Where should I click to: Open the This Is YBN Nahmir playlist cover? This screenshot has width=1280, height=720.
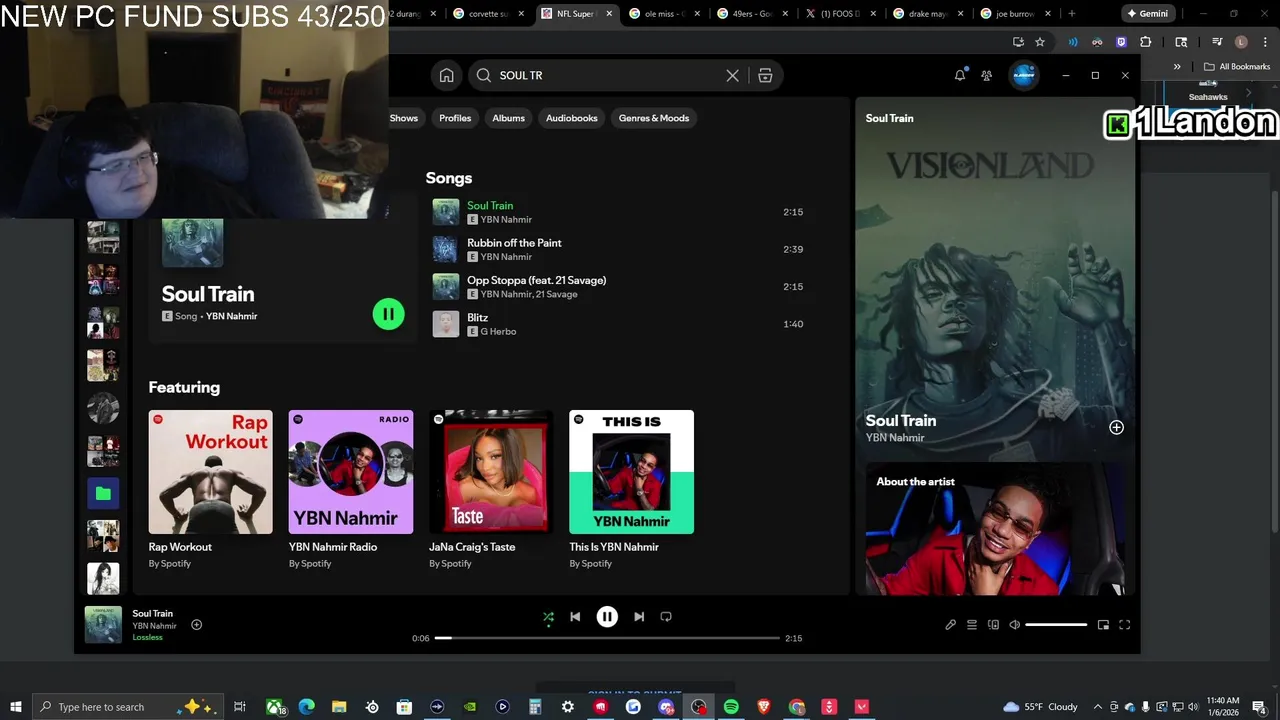coord(631,472)
